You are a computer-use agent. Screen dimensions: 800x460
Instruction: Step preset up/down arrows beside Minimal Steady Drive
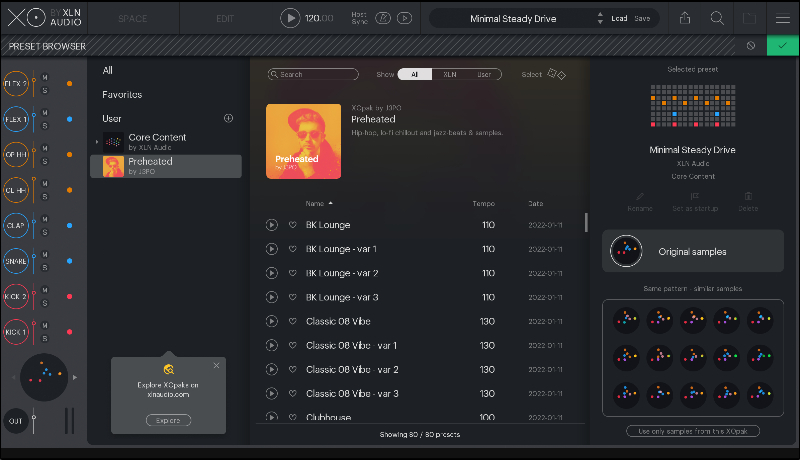click(600, 18)
